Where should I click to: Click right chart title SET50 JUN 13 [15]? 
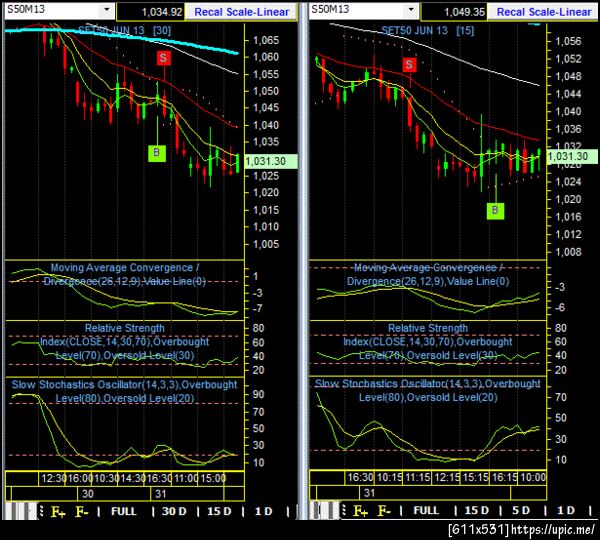[427, 31]
